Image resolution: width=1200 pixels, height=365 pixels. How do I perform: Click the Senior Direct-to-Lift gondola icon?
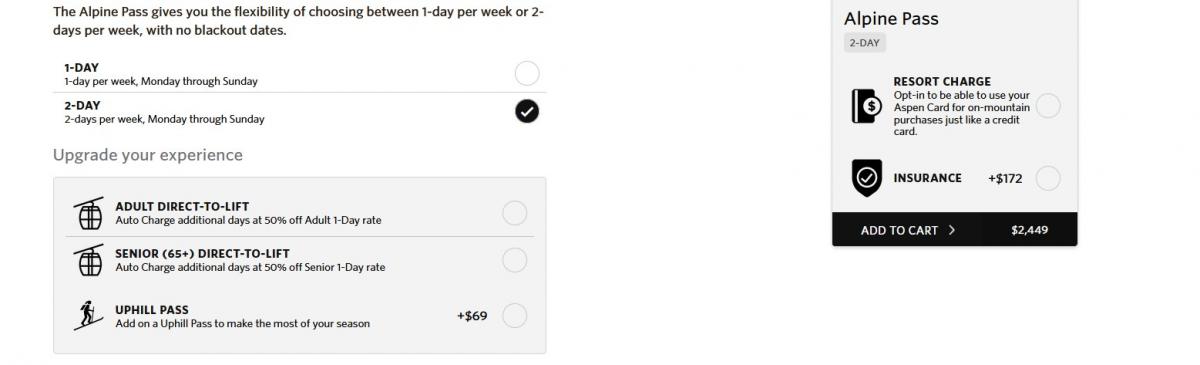point(89,261)
